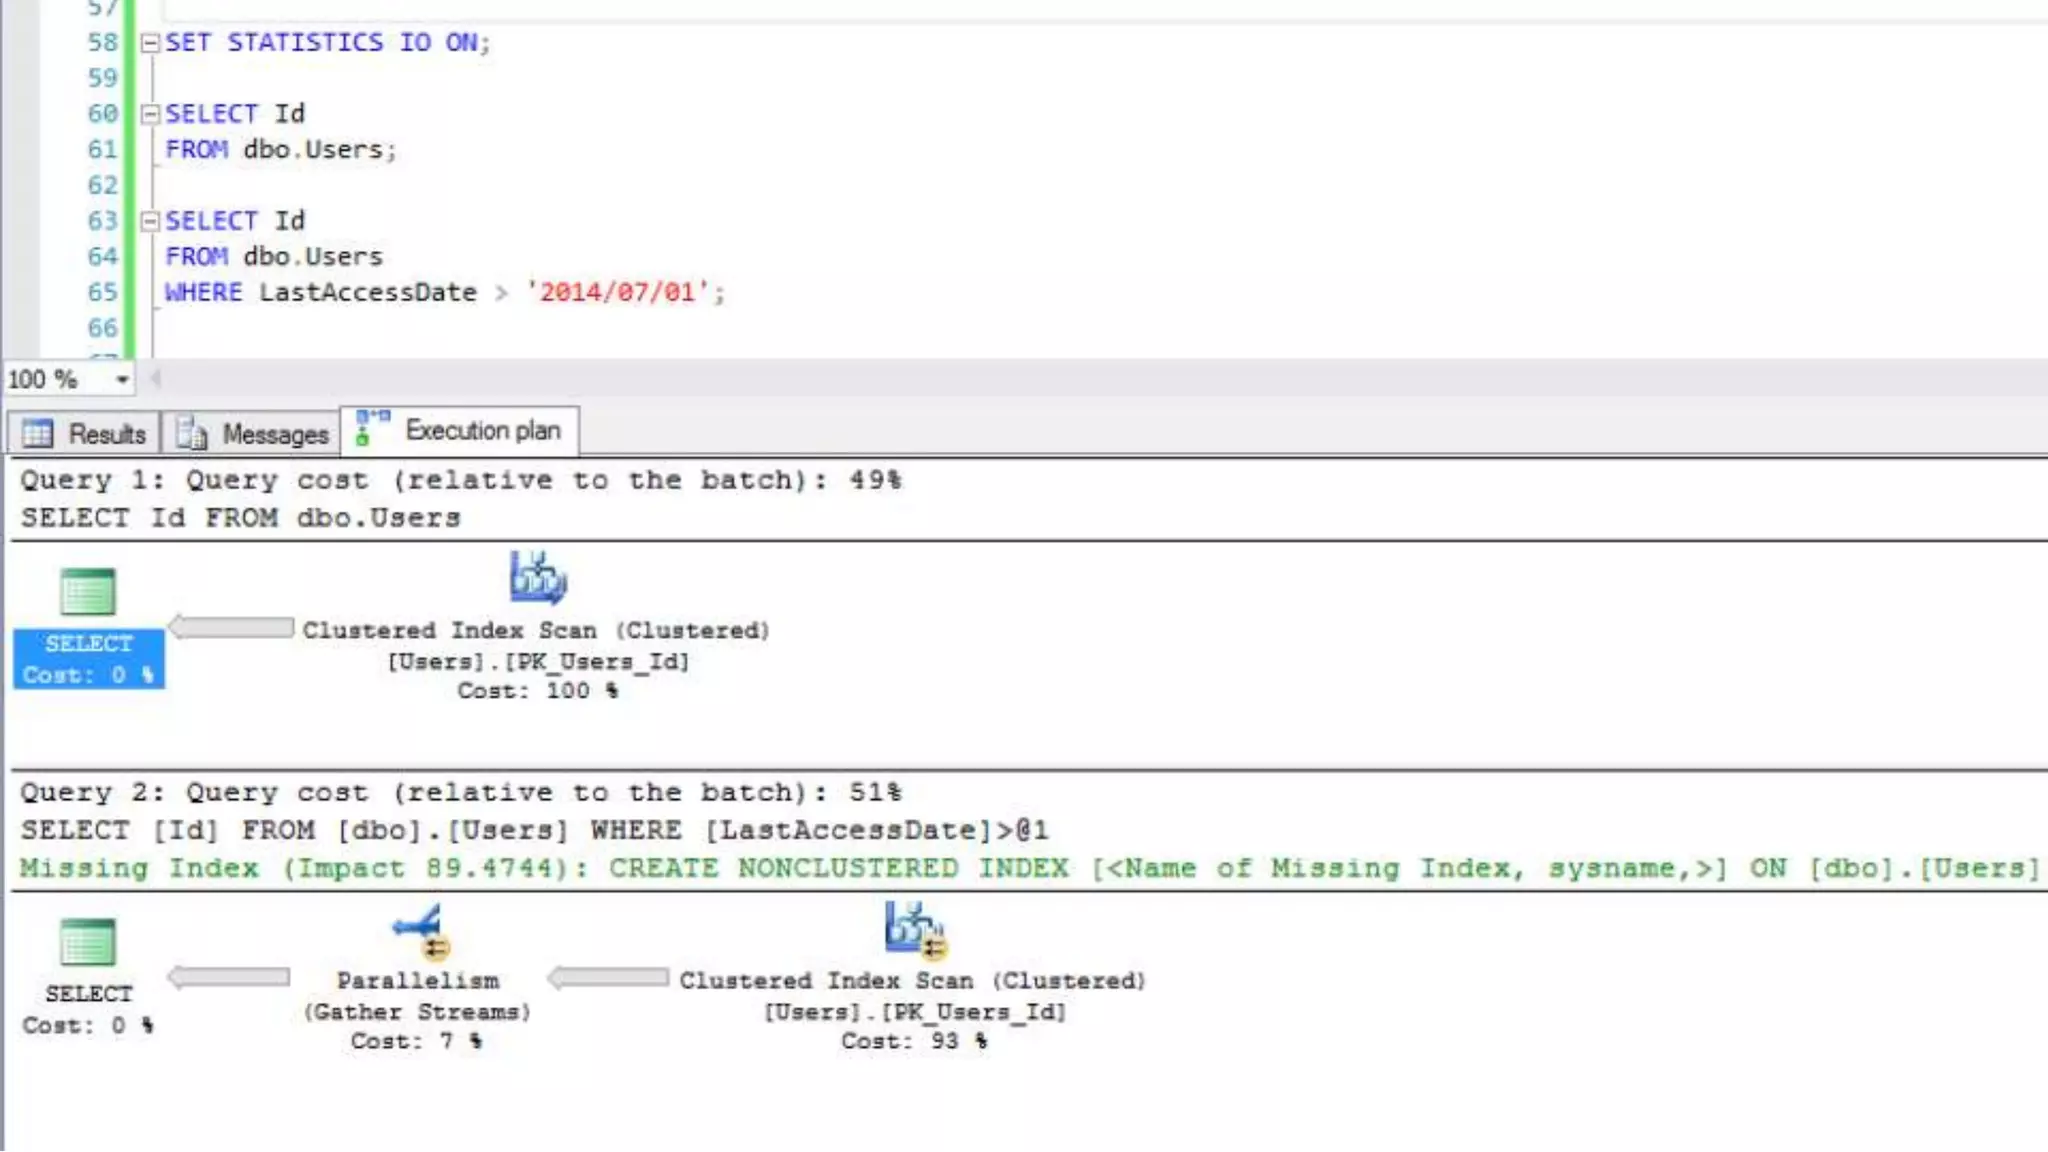Switch to the Messages tab
Image resolution: width=2048 pixels, height=1152 pixels.
tap(275, 434)
